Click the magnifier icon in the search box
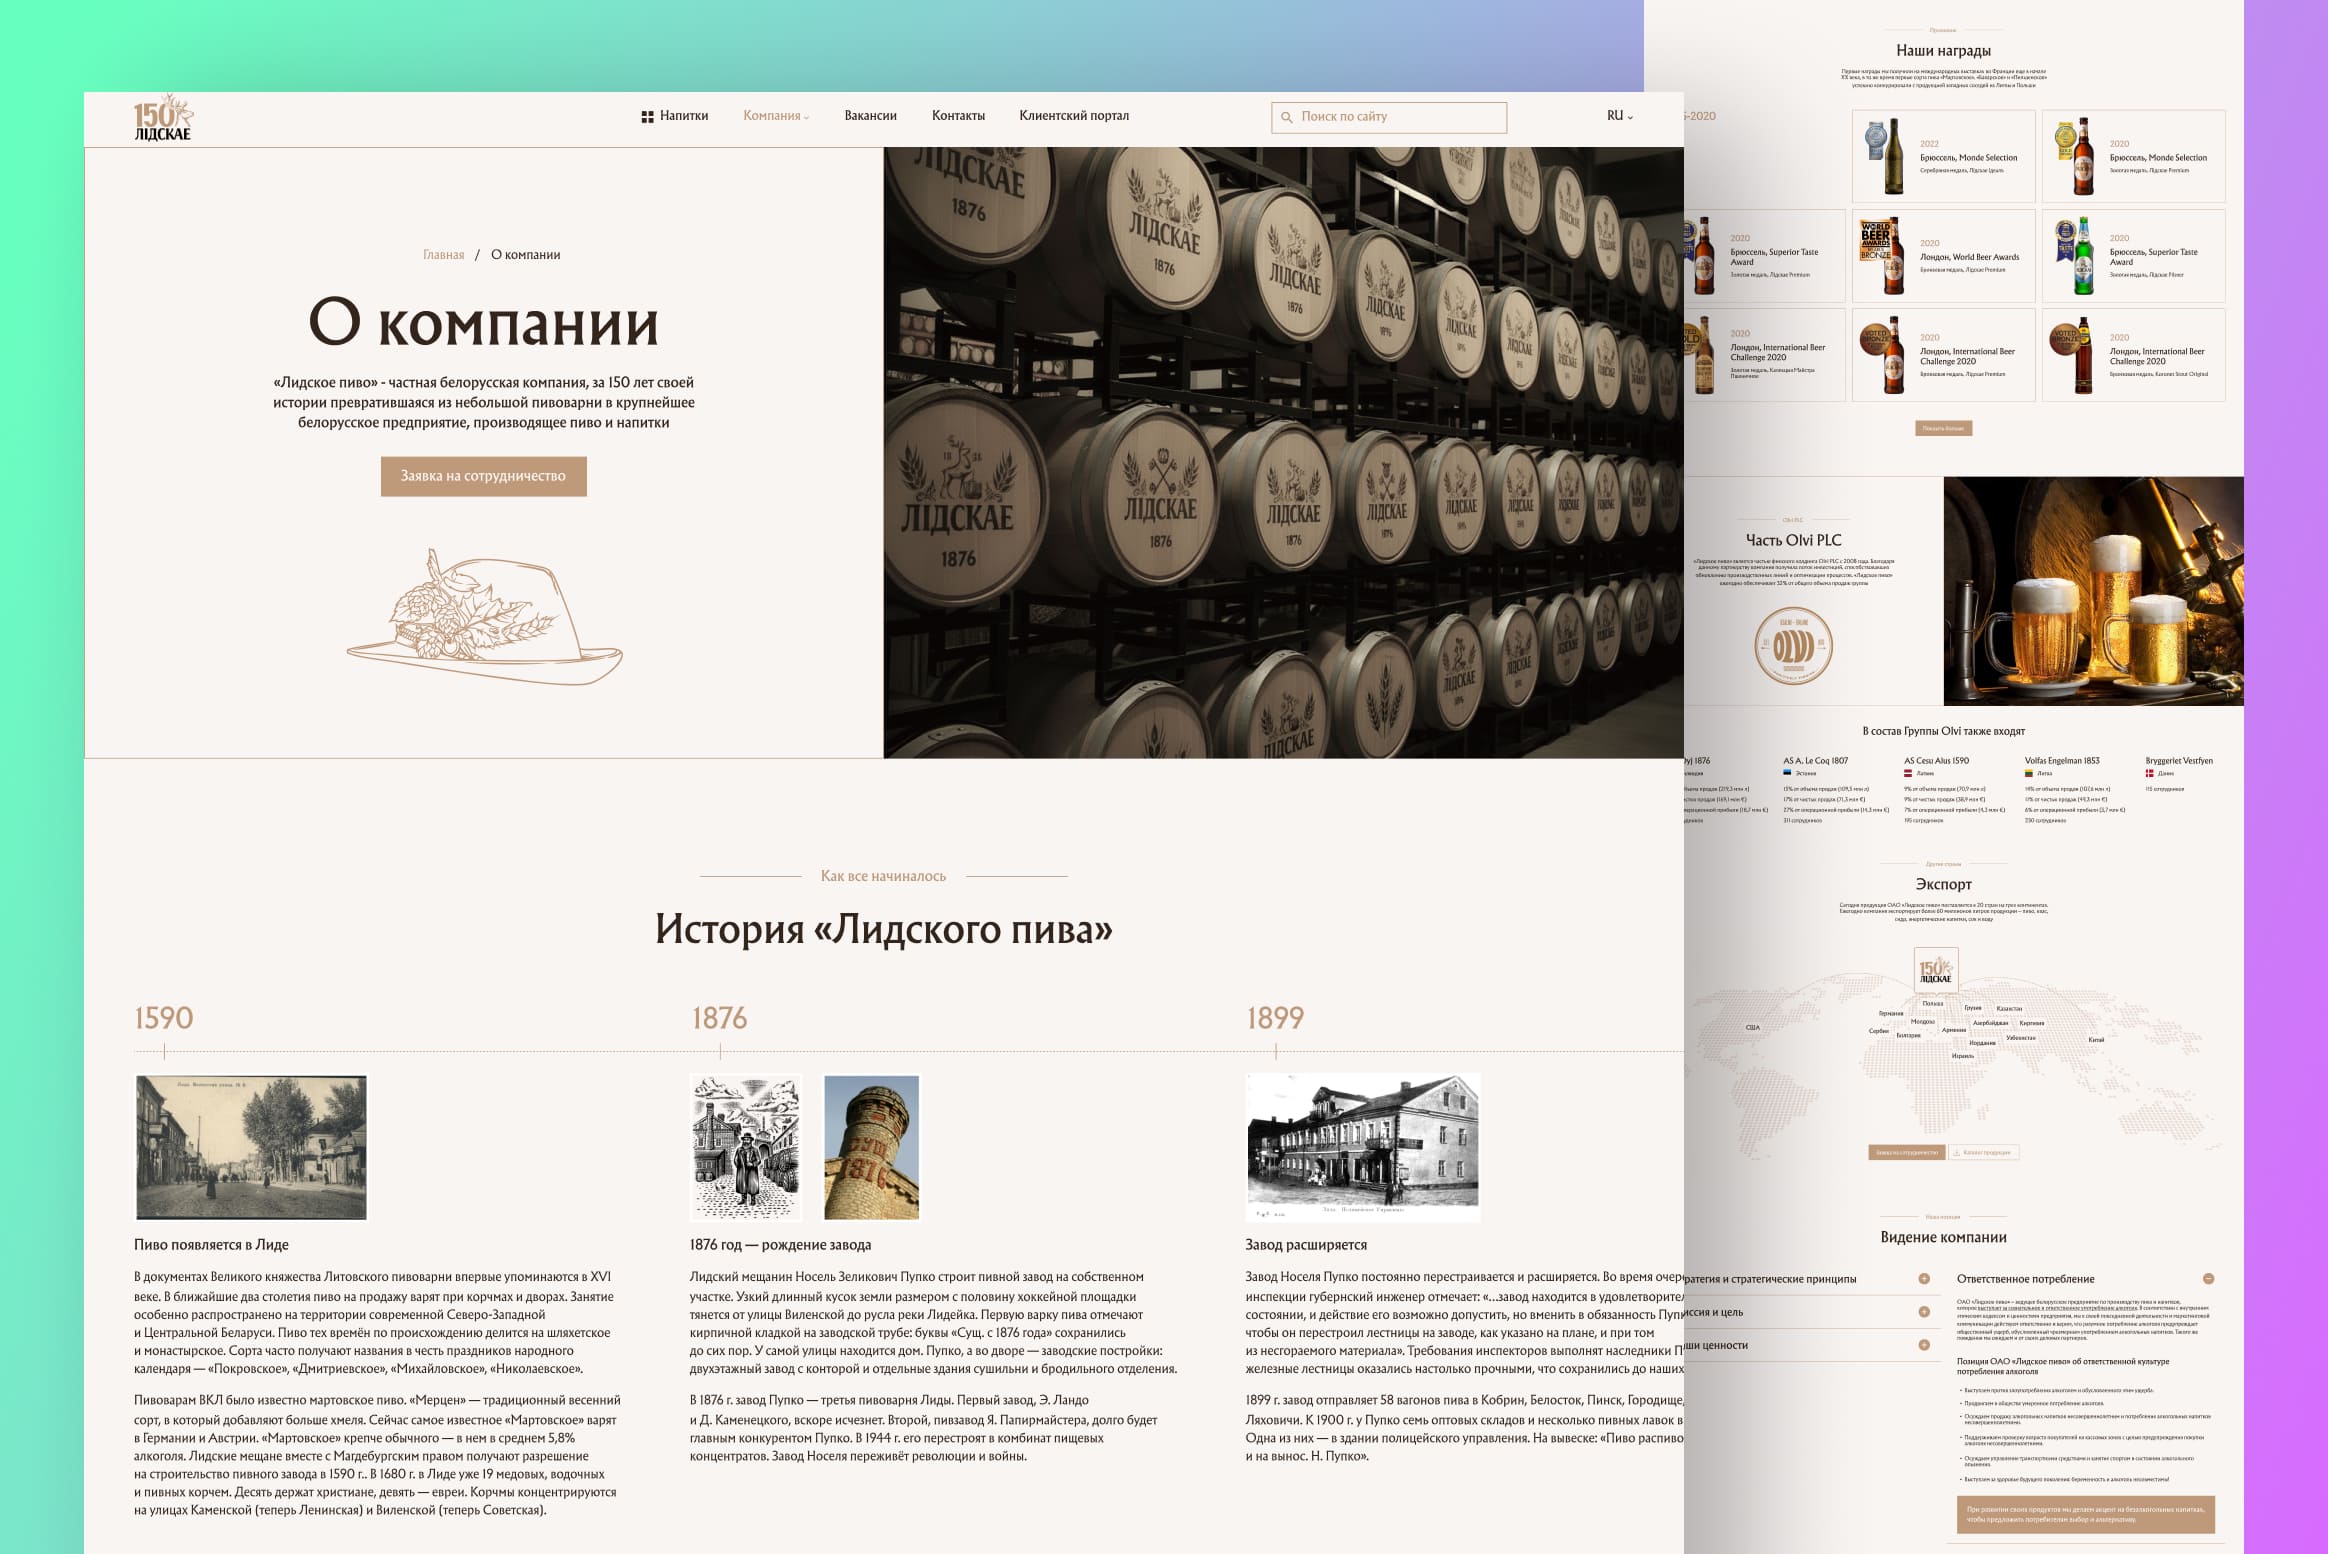 click(1287, 117)
